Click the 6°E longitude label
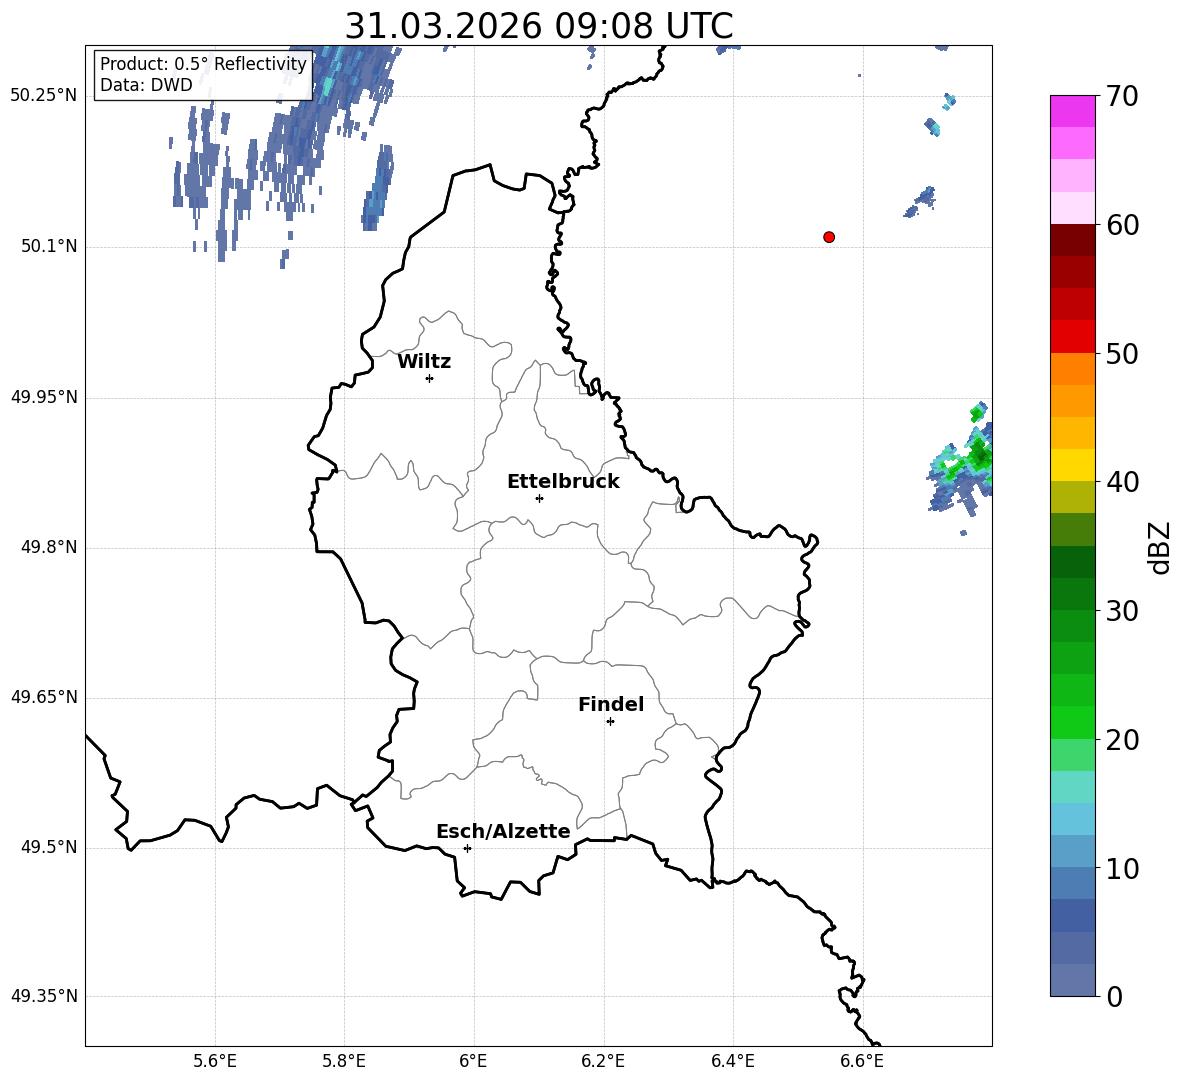This screenshot has height=1081, width=1184. [x=473, y=1061]
